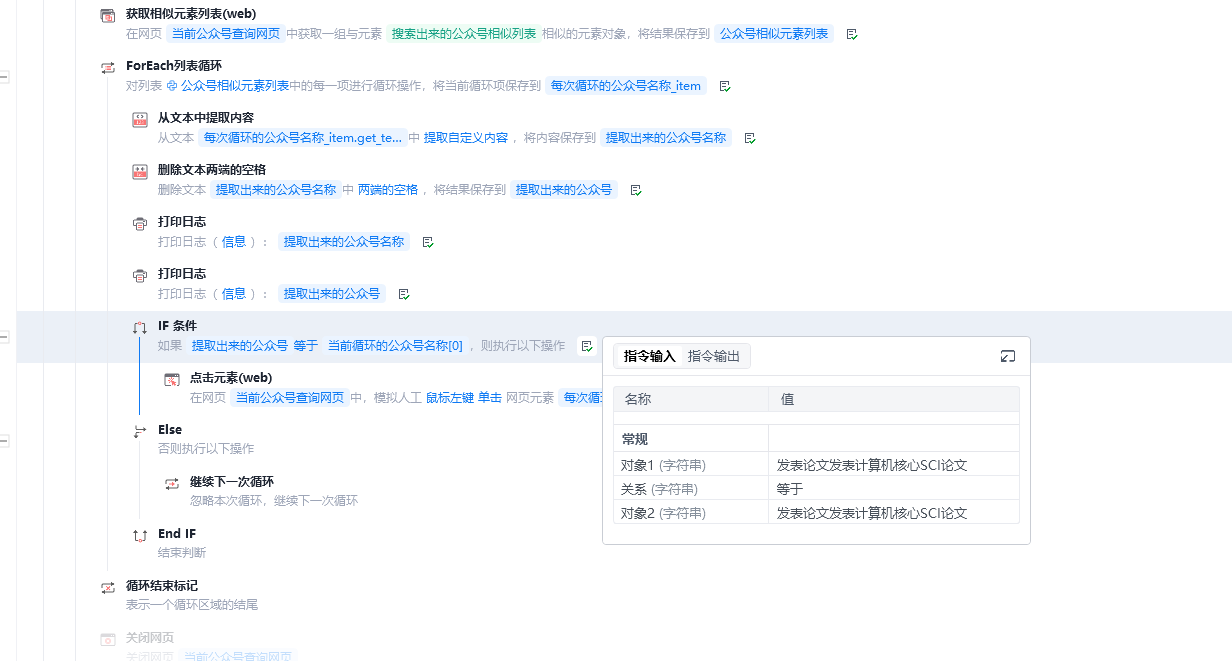Expand the instruction details popup window icon

[x=1008, y=356]
